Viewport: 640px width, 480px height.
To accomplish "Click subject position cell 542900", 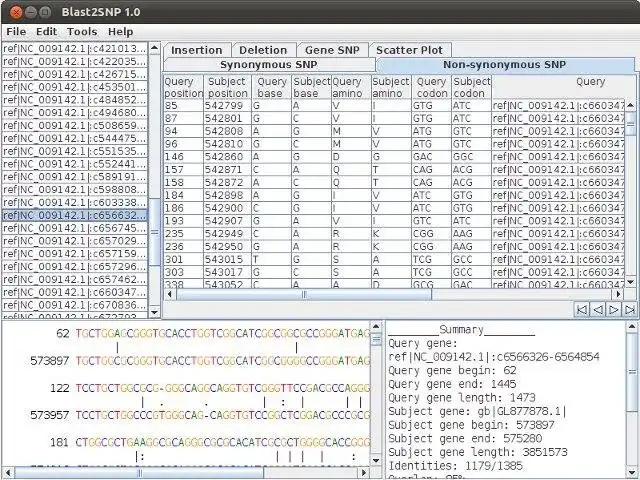I will 227,208.
